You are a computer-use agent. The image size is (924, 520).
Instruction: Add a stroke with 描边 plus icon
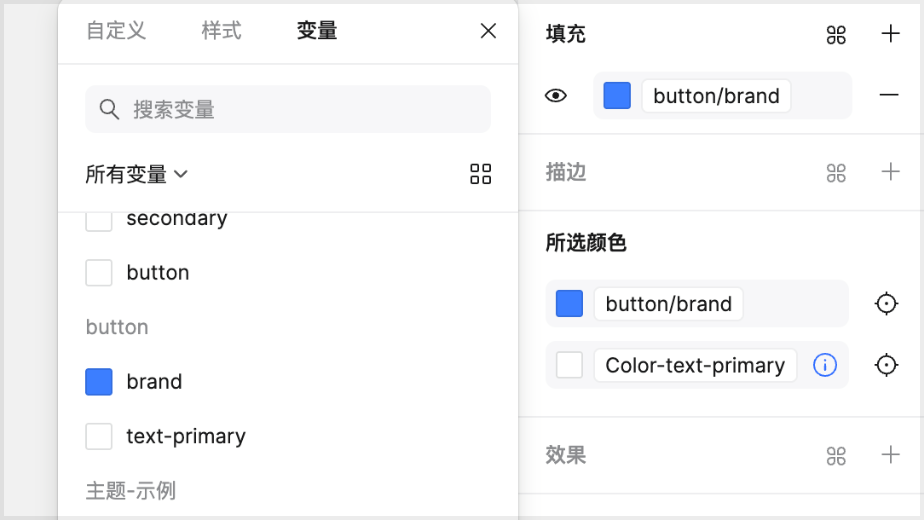(x=890, y=172)
